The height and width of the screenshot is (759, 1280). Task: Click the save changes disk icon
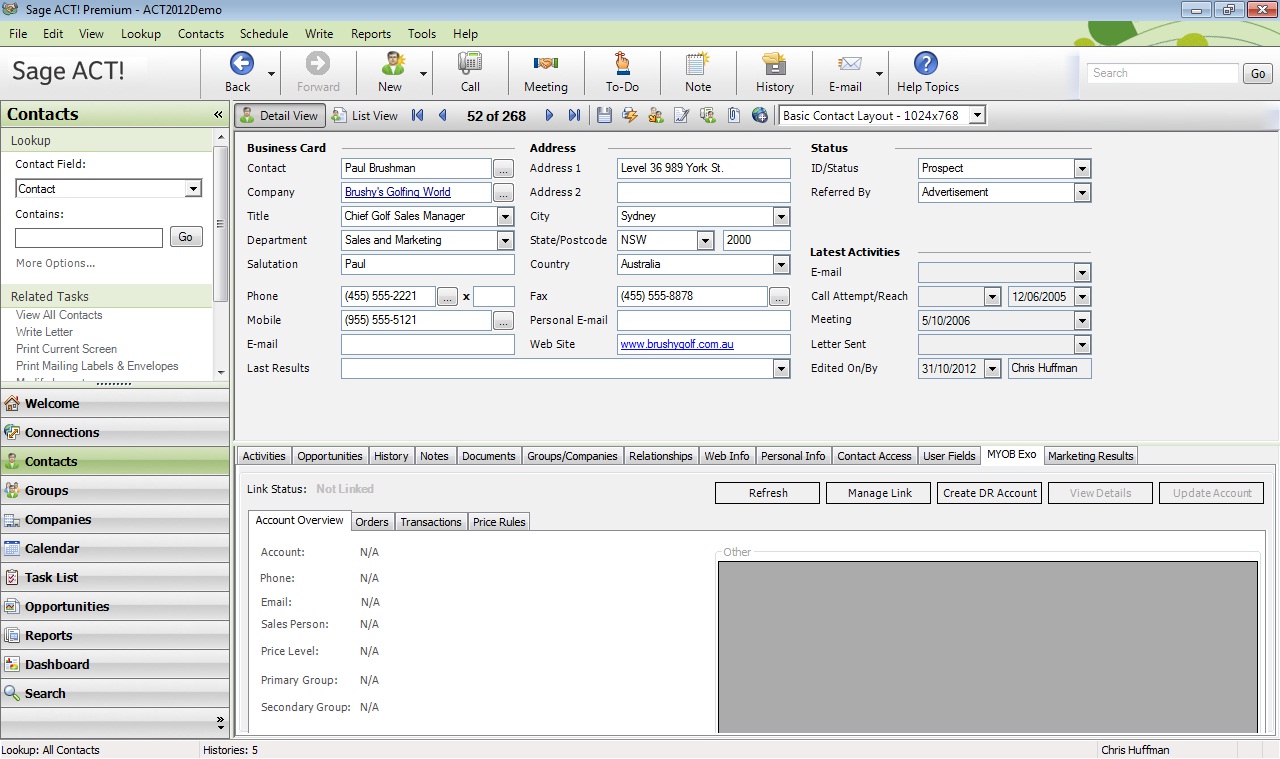pos(604,116)
